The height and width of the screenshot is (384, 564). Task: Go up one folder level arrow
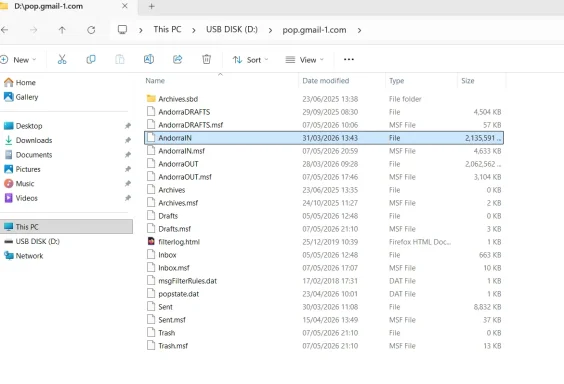[x=62, y=30]
